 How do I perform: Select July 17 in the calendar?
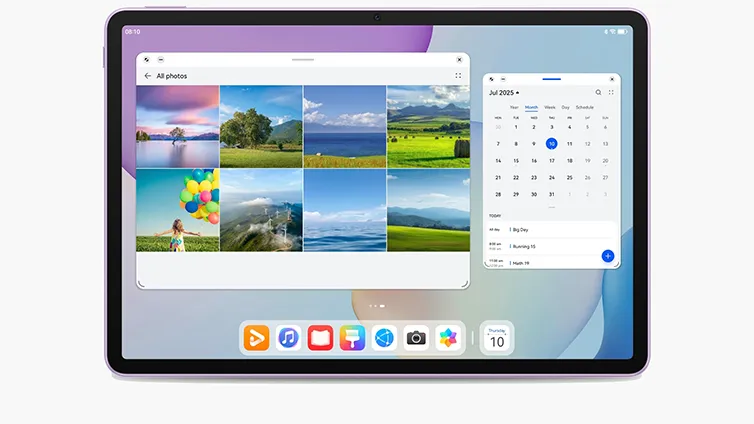coord(551,160)
